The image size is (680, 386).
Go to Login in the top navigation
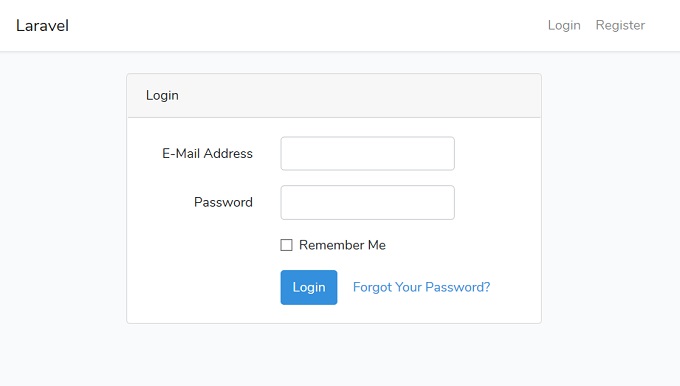564,25
